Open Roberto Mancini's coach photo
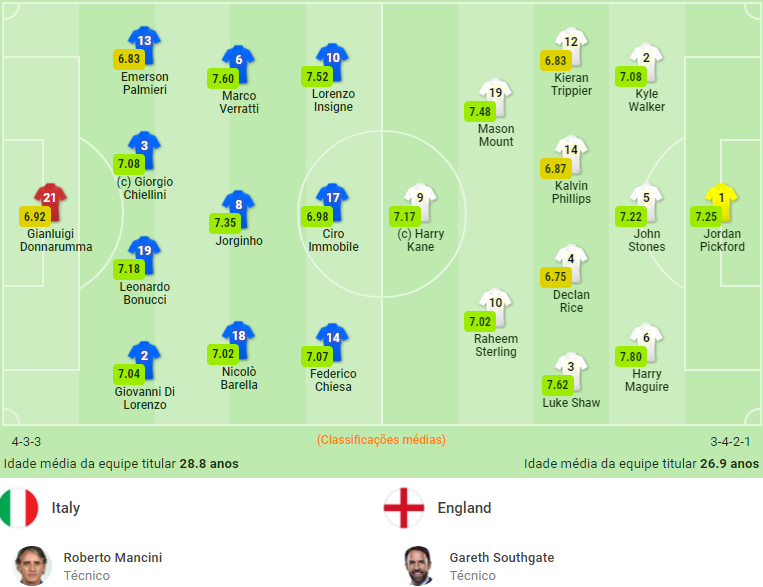Viewport: 763px width, 587px height. [x=32, y=566]
